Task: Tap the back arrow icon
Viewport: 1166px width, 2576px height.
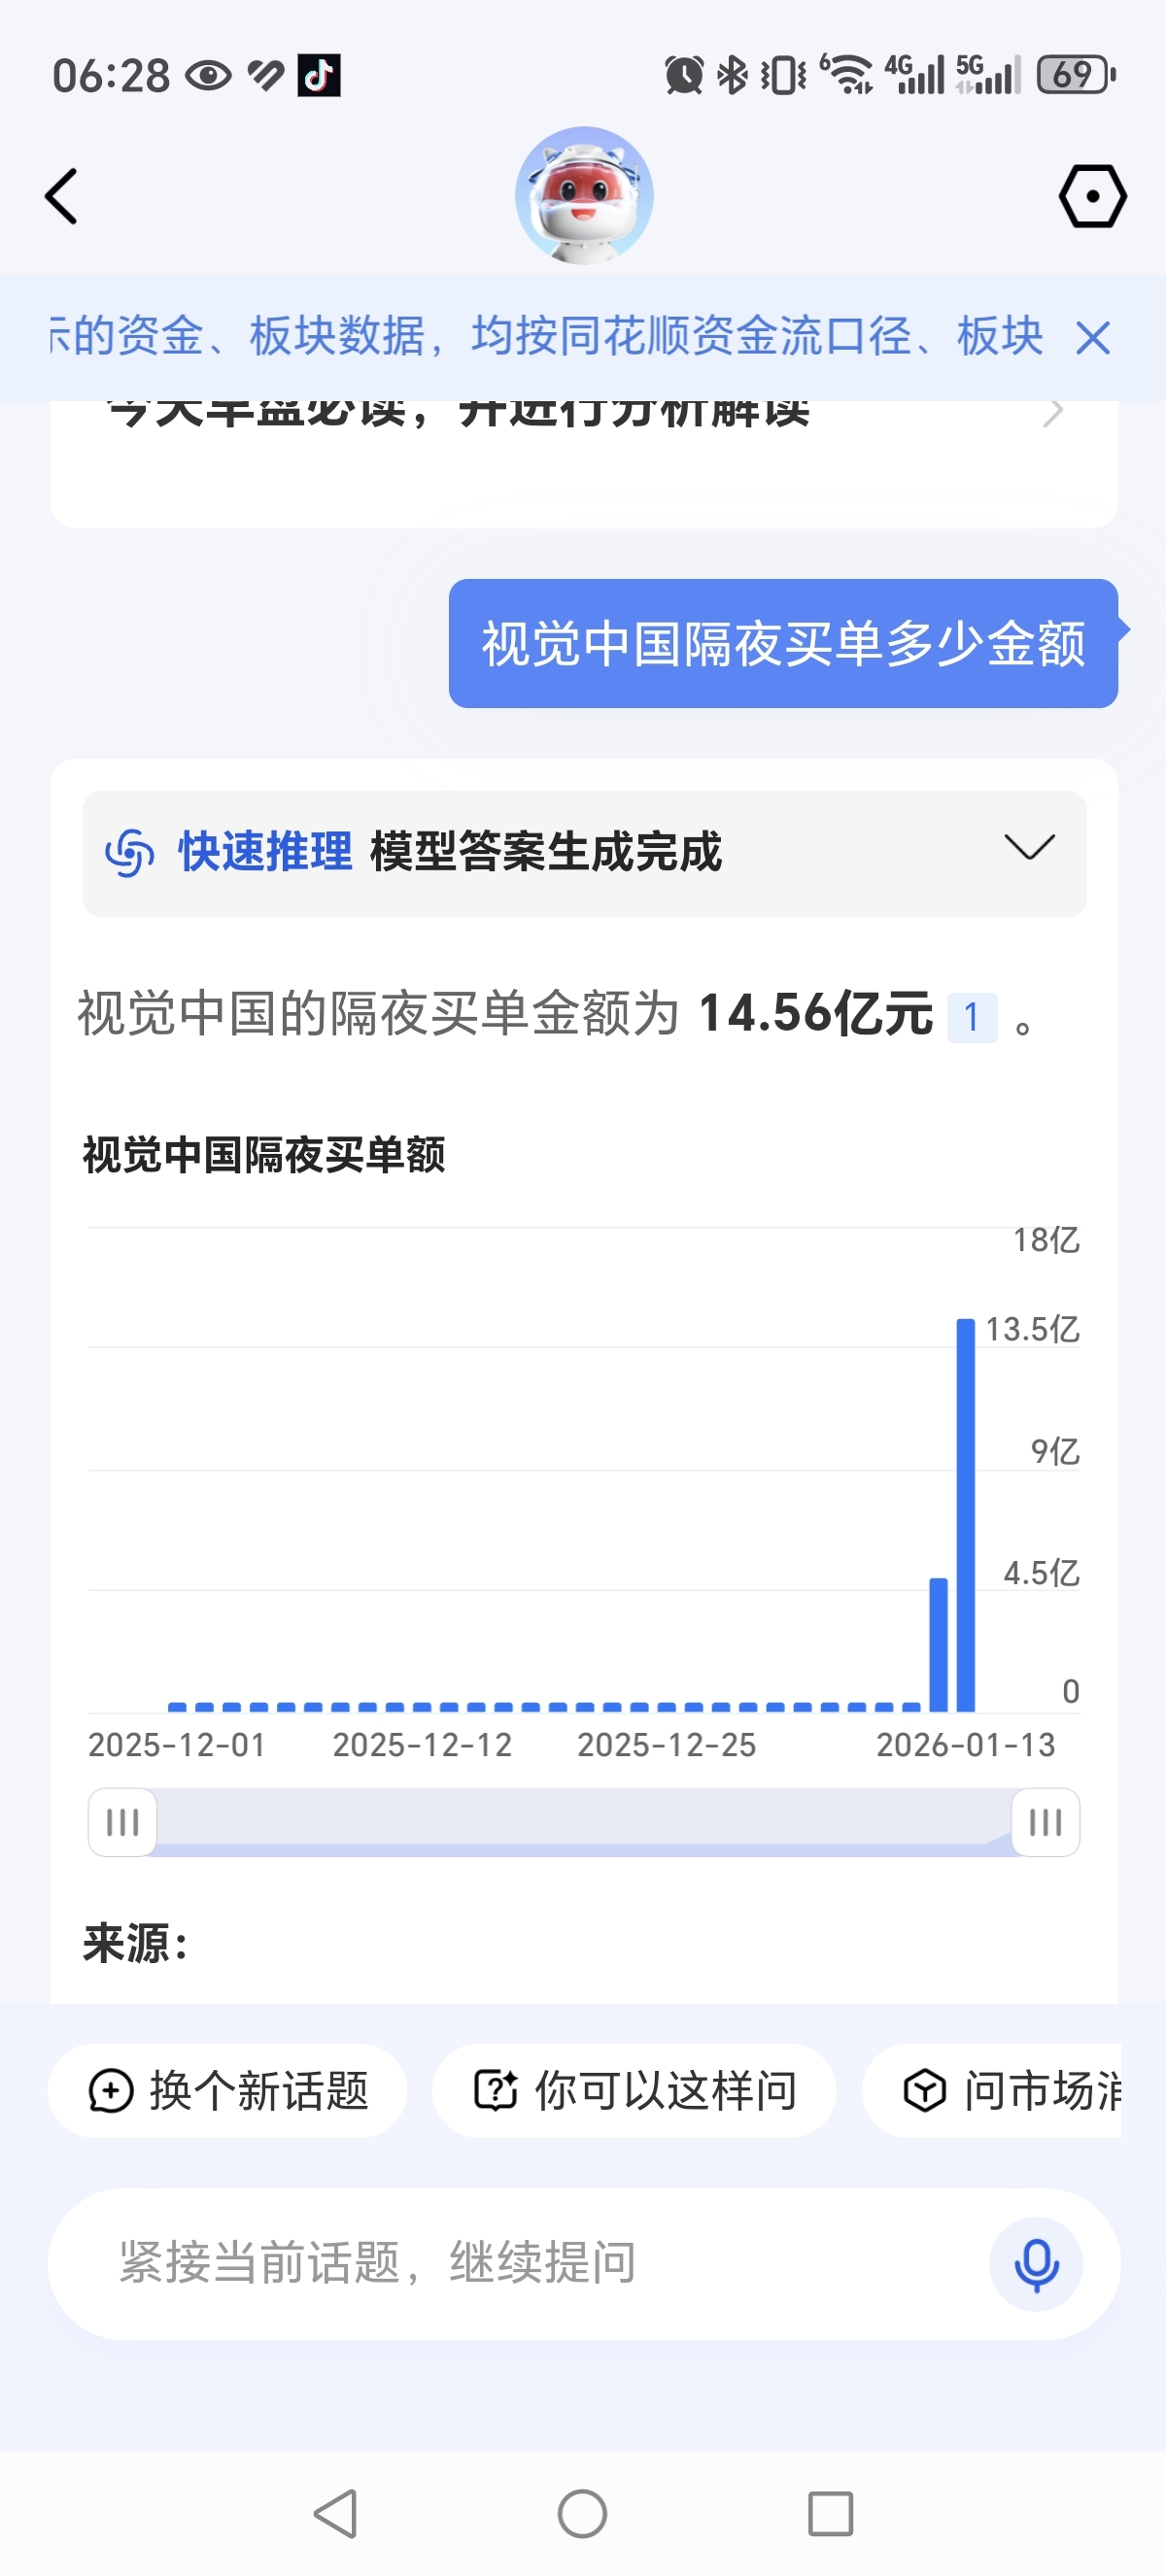Action: tap(61, 196)
